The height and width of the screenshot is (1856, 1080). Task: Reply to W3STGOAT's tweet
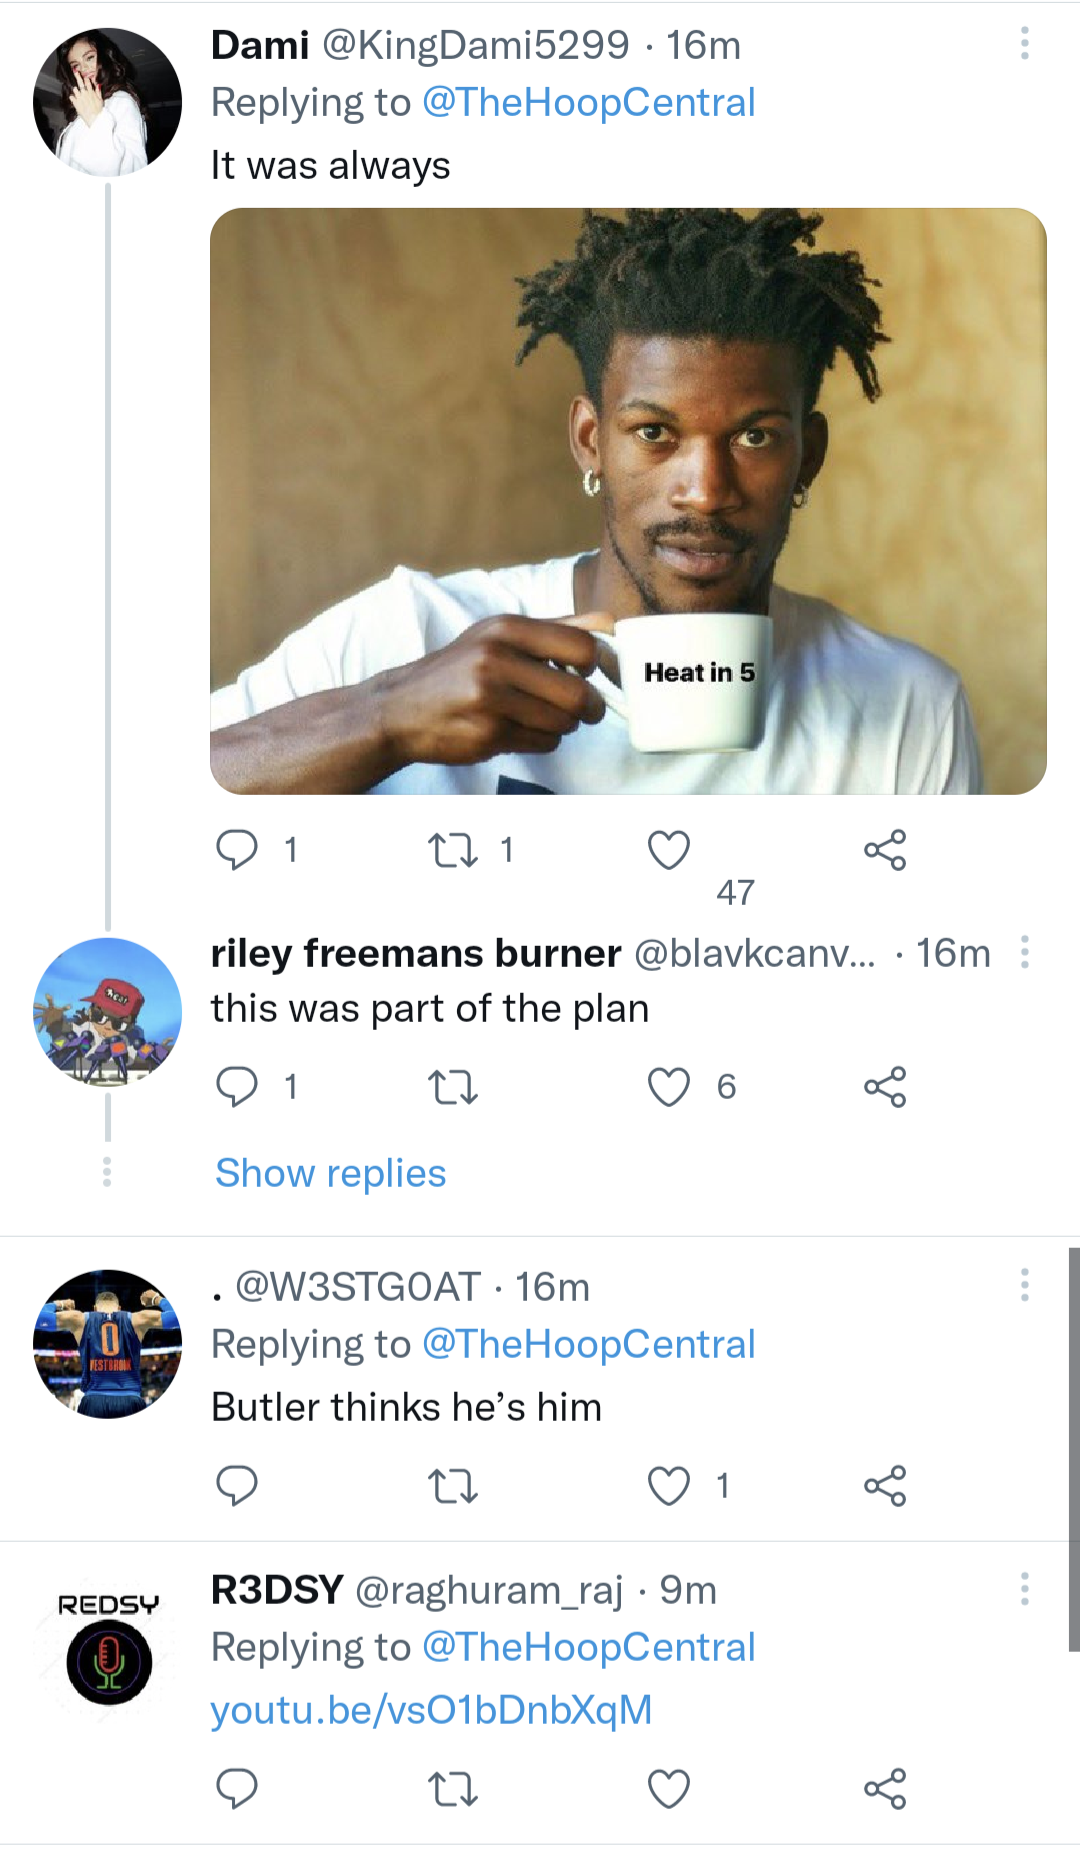coord(237,1486)
